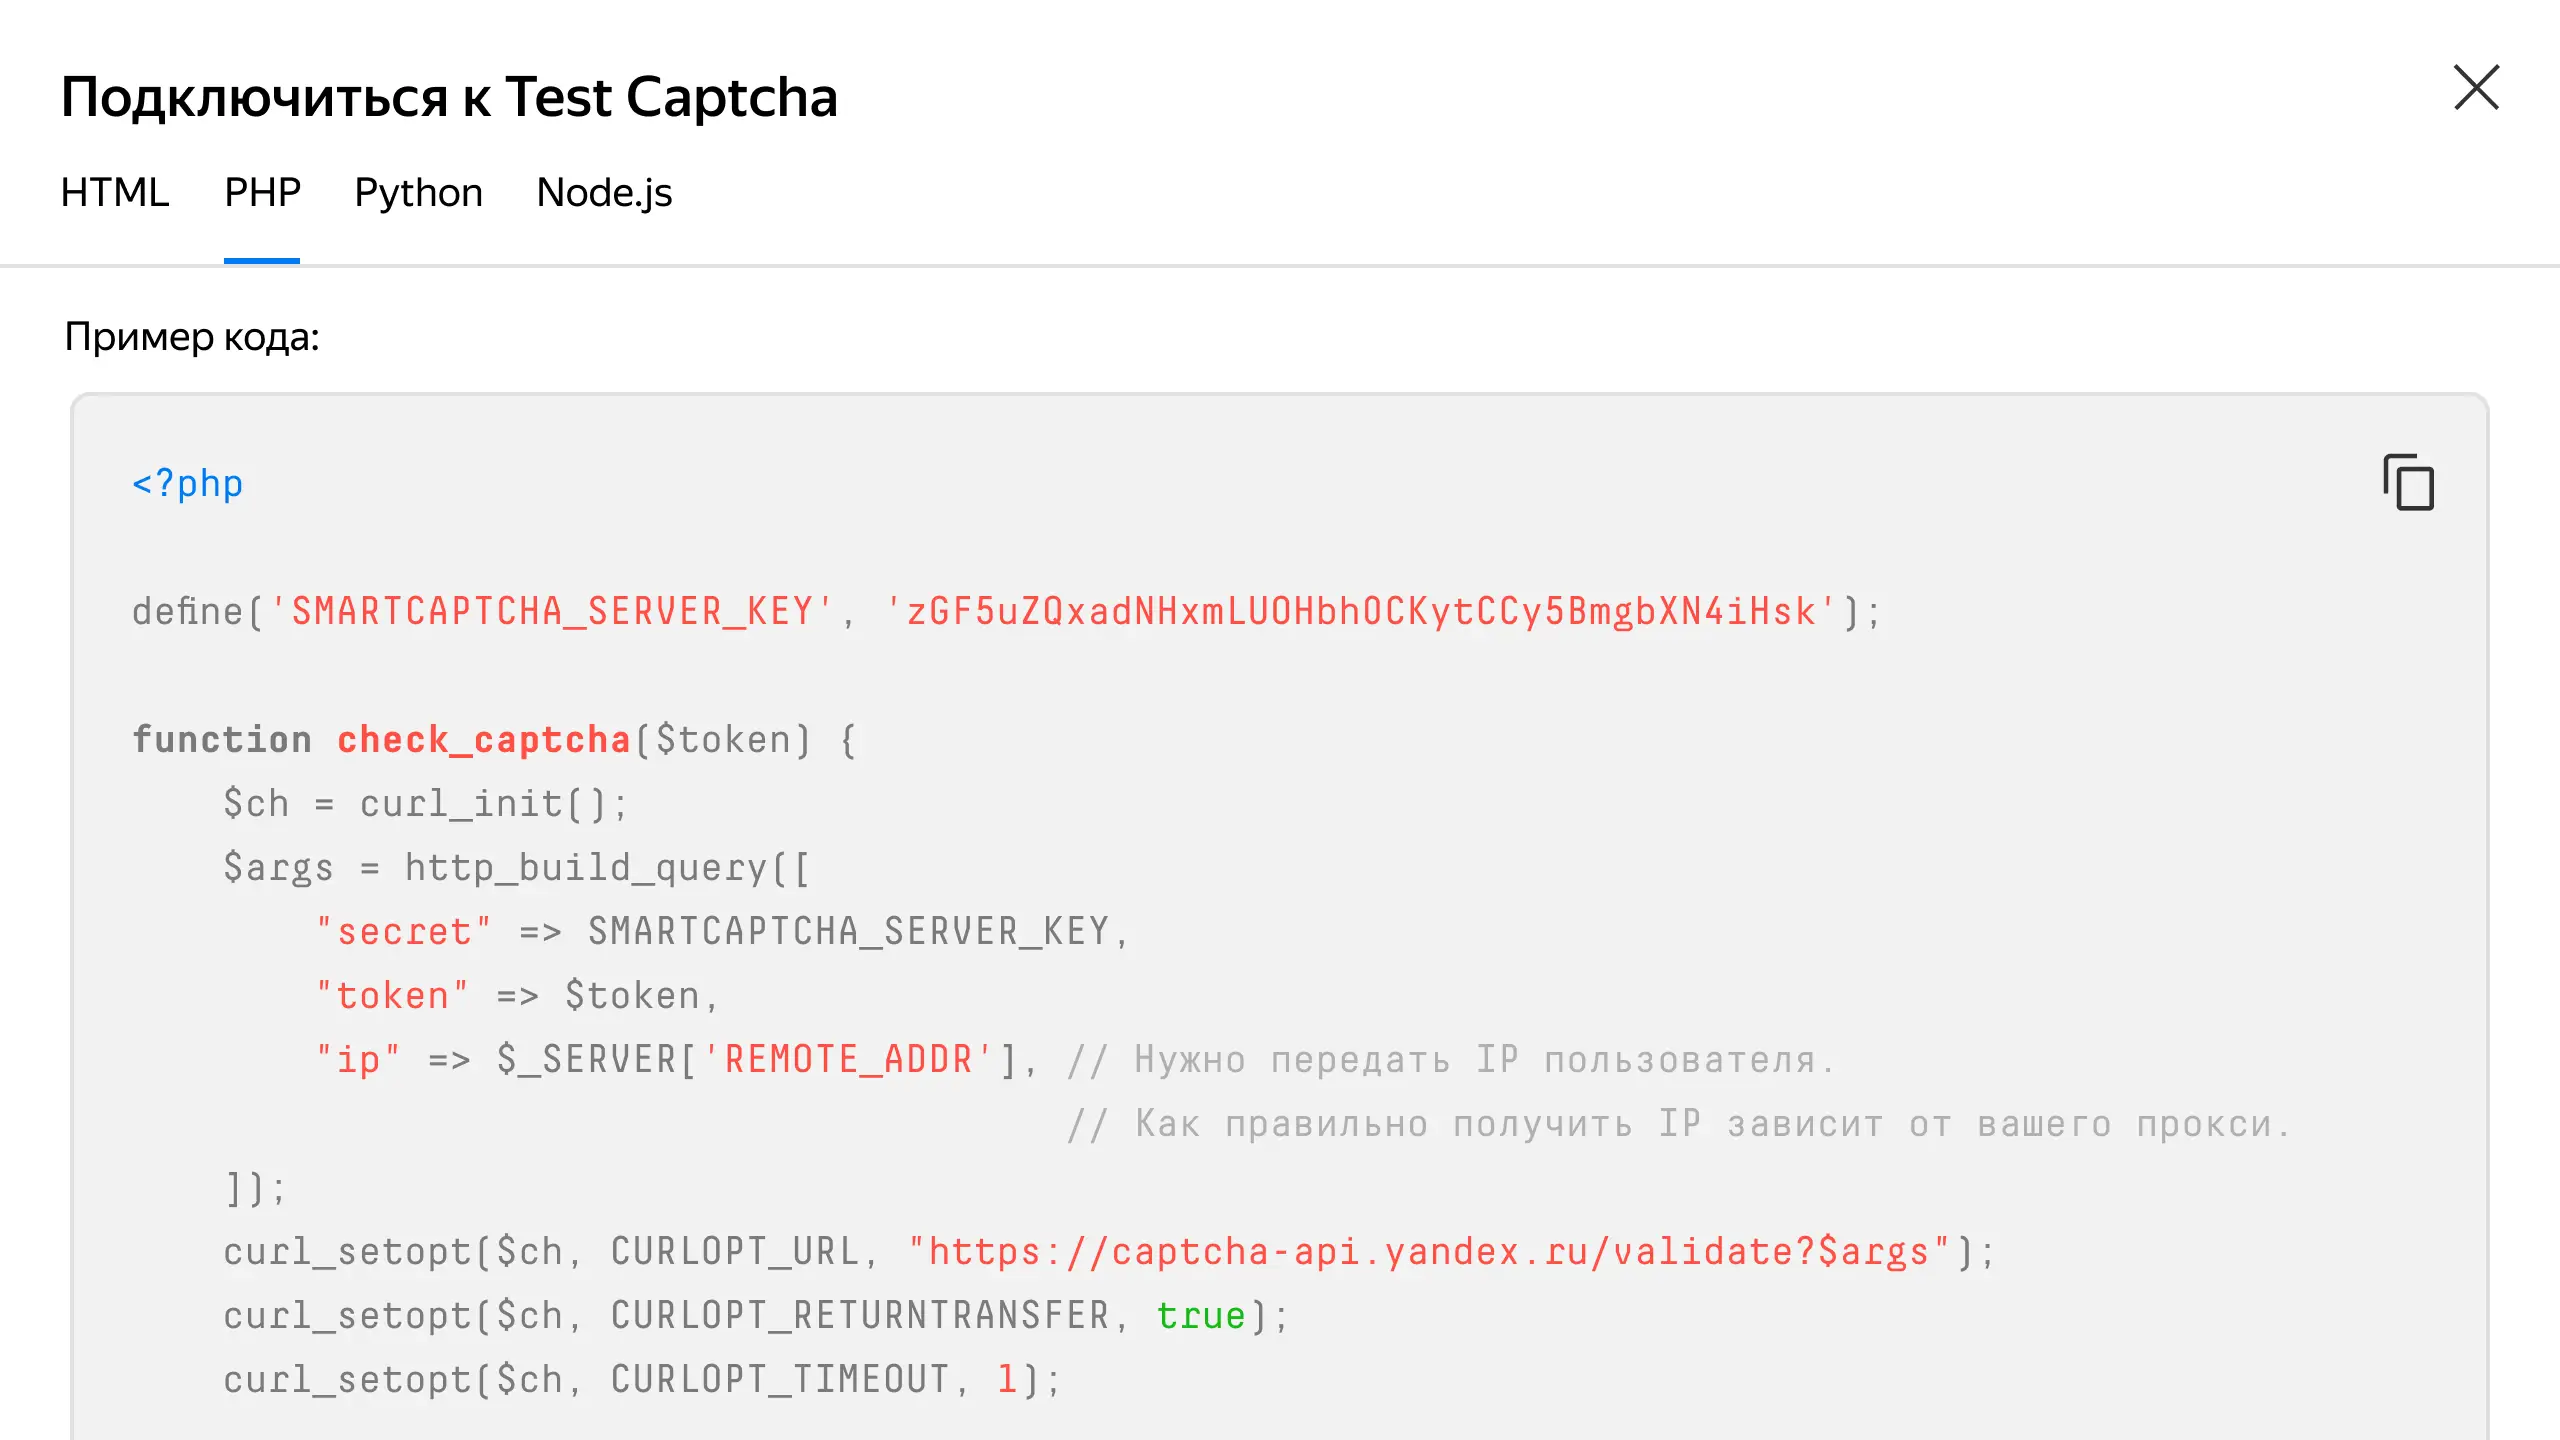This screenshot has height=1440, width=2560.
Task: Open the Python tab
Action: coord(418,192)
